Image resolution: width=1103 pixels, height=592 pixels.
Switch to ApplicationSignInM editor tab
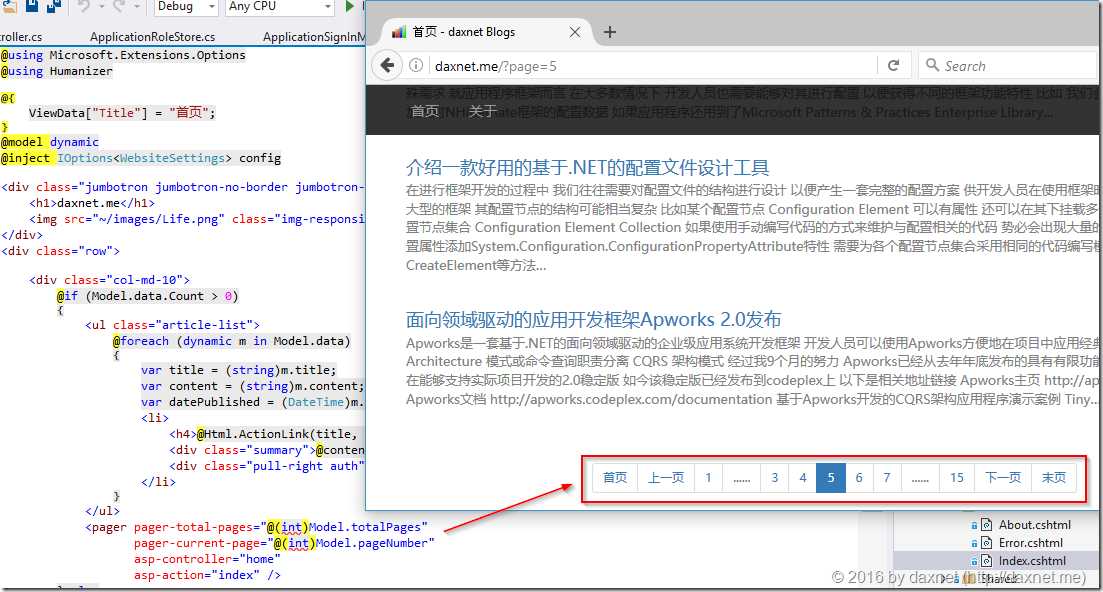[314, 37]
